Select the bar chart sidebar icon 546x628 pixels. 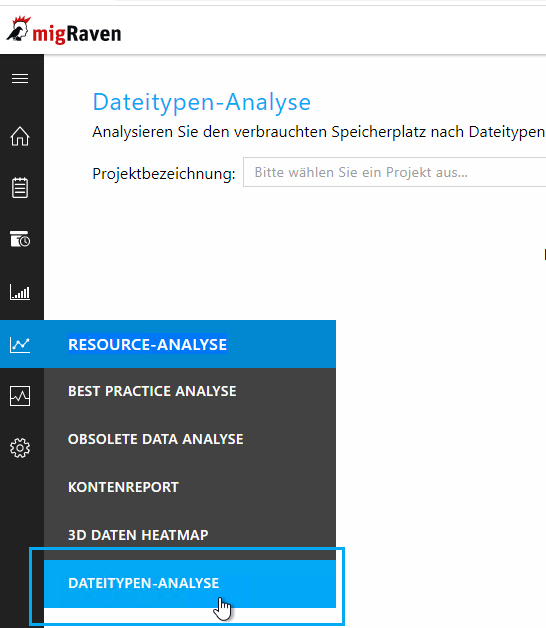pyautogui.click(x=20, y=292)
